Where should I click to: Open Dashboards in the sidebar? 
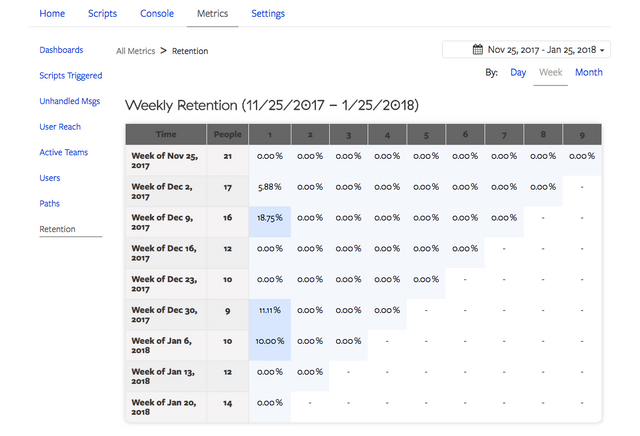point(61,50)
